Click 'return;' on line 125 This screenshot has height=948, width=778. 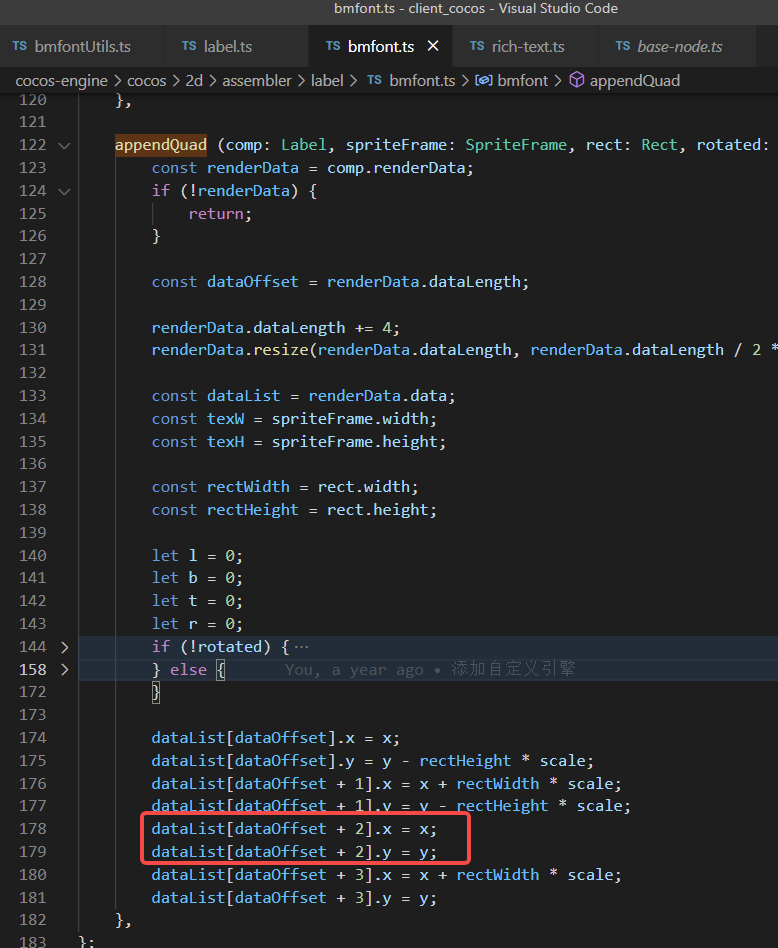[220, 214]
